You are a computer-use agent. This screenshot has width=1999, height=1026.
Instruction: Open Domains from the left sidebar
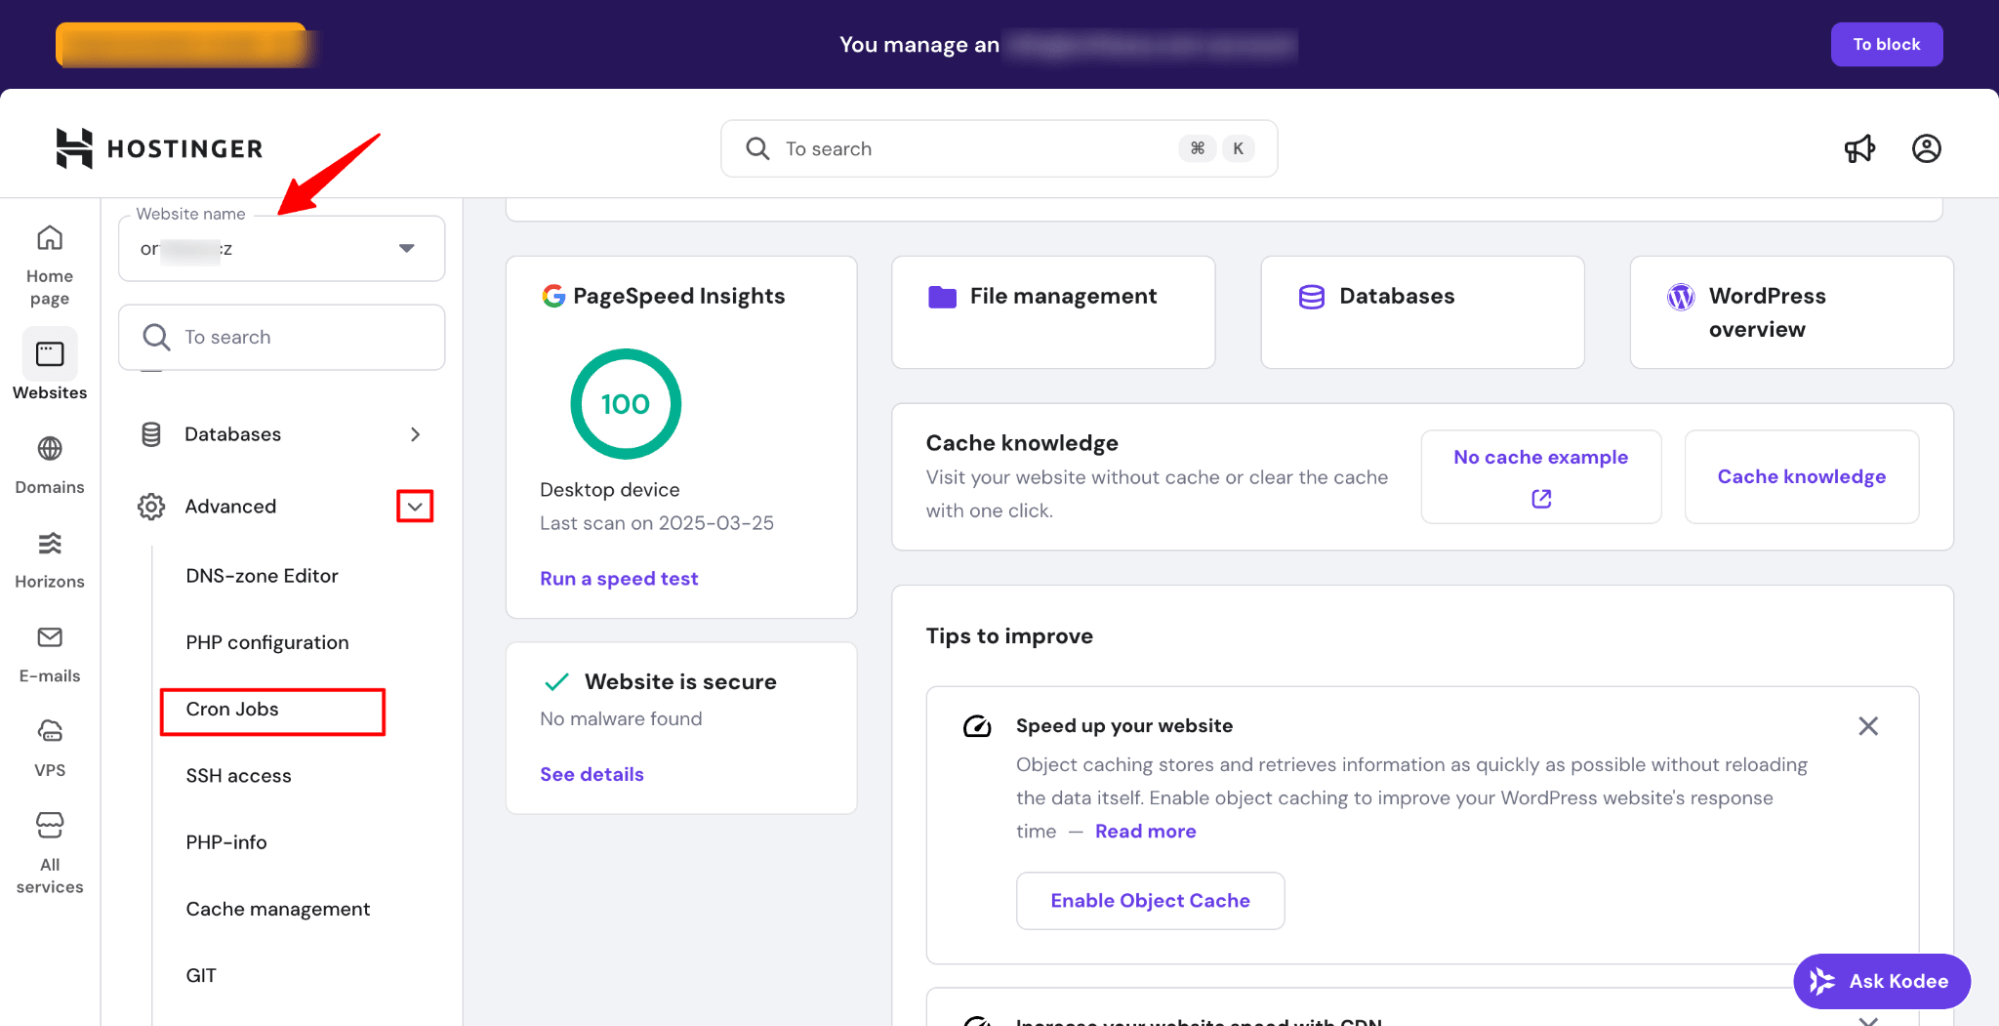[49, 465]
